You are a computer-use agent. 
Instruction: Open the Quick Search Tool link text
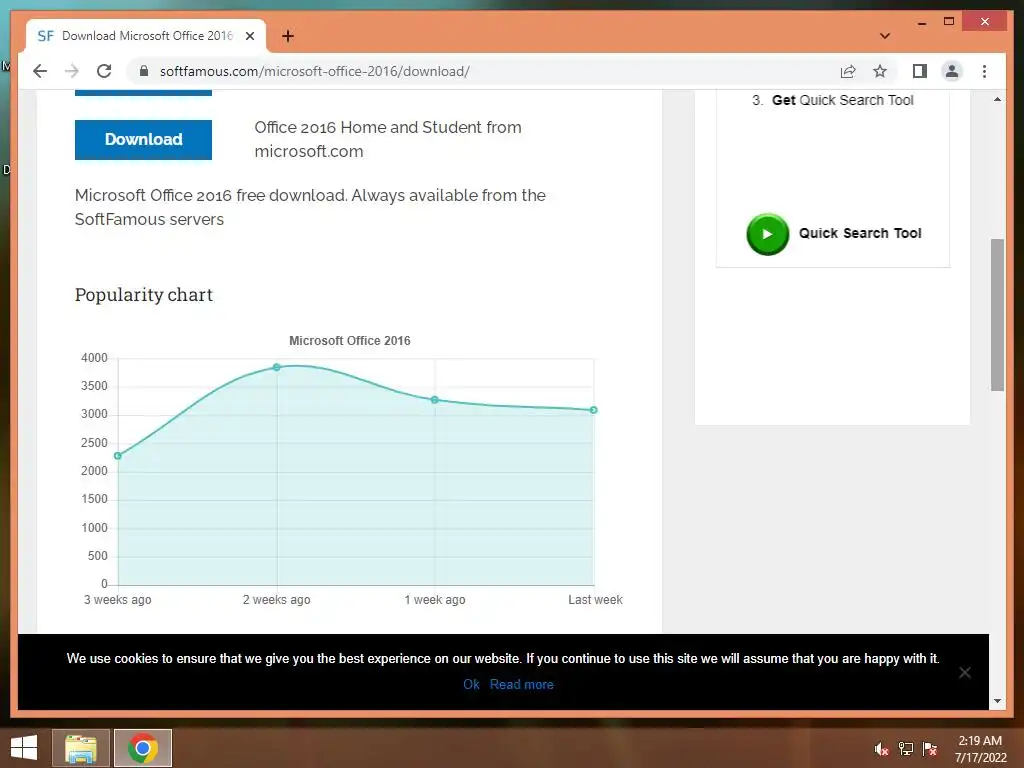pos(859,233)
